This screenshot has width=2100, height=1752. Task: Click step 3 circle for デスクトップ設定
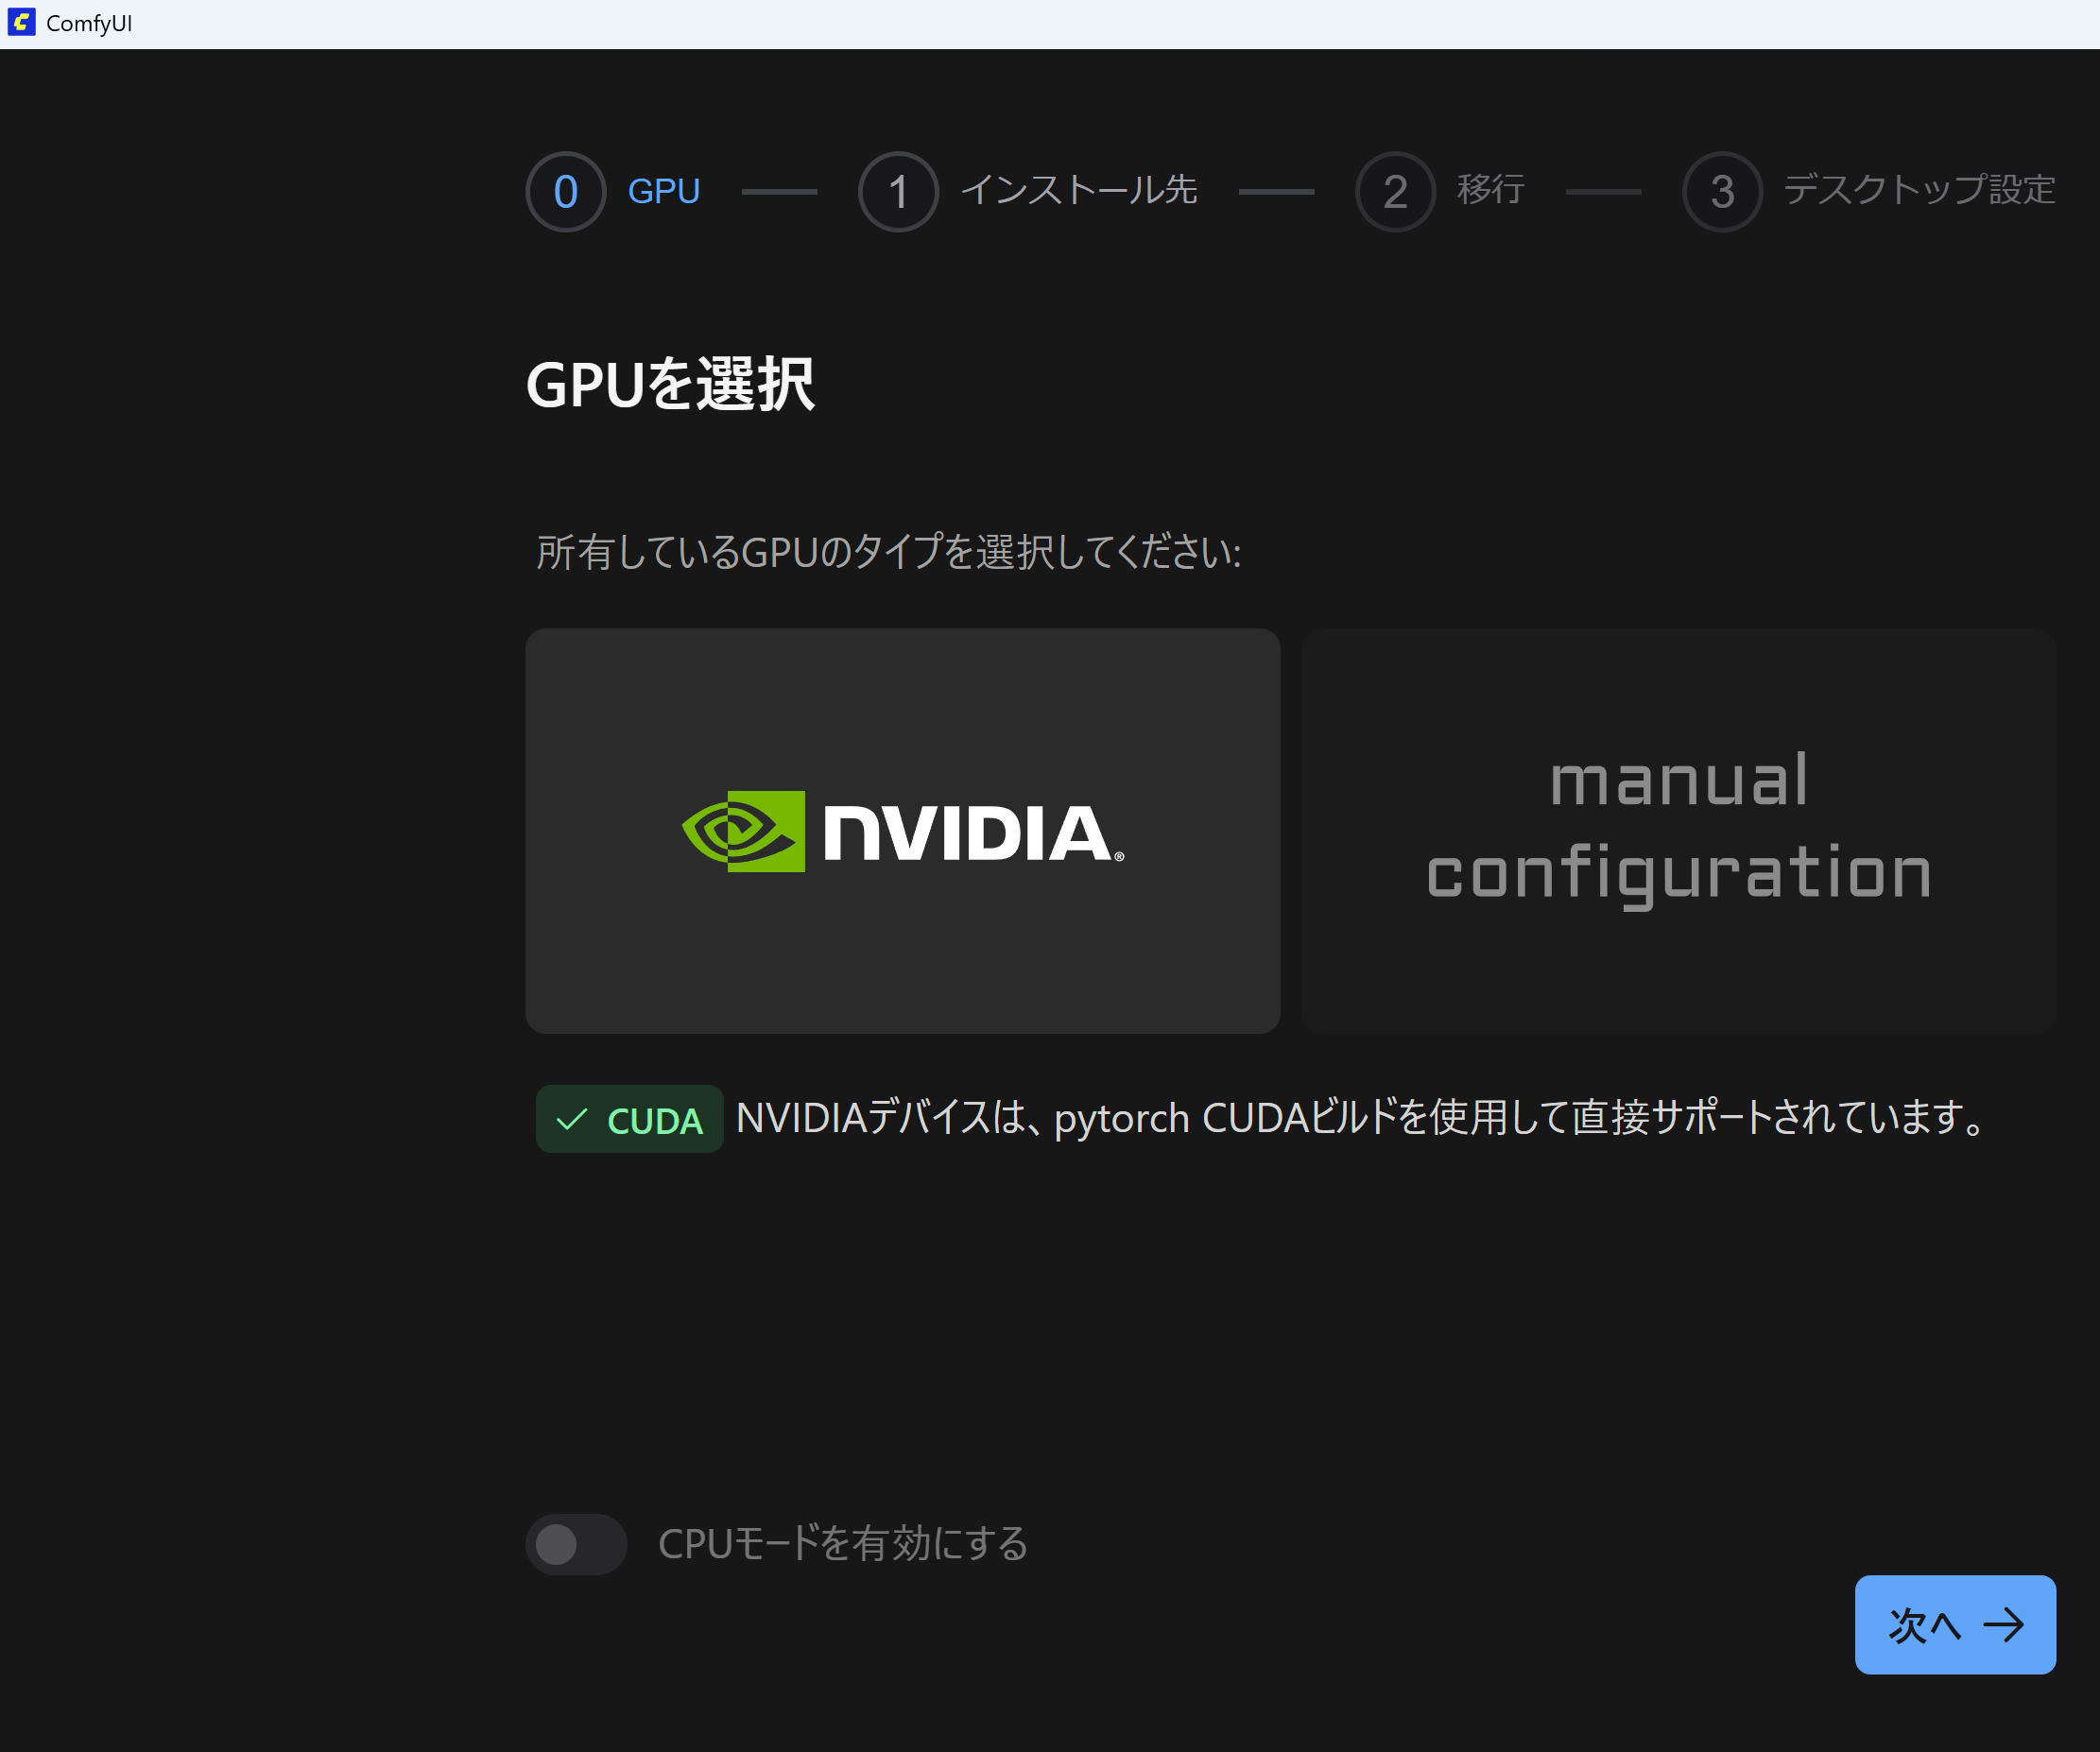point(1721,191)
